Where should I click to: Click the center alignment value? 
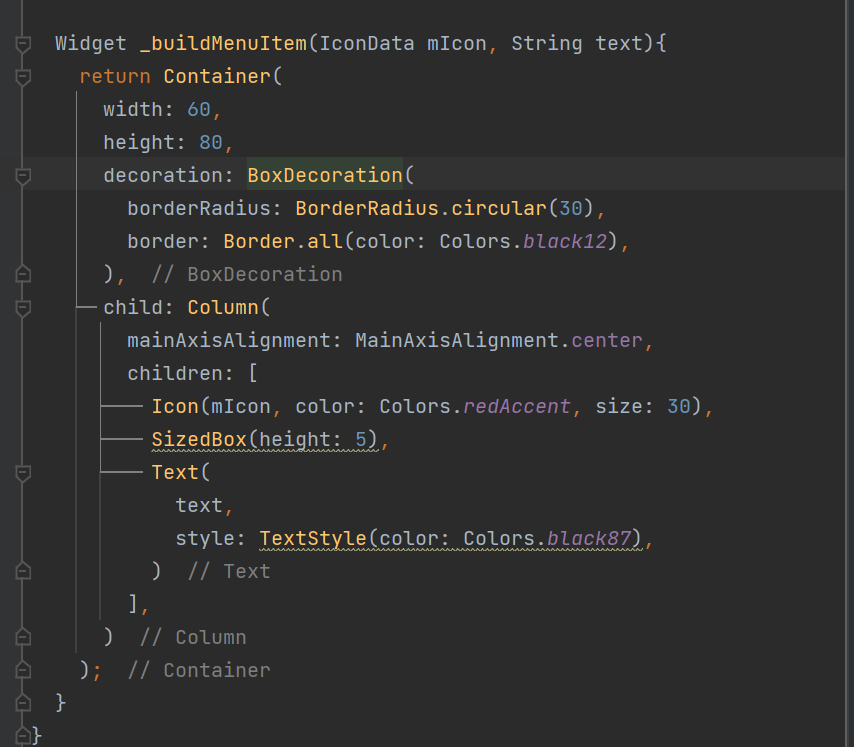[x=607, y=340]
